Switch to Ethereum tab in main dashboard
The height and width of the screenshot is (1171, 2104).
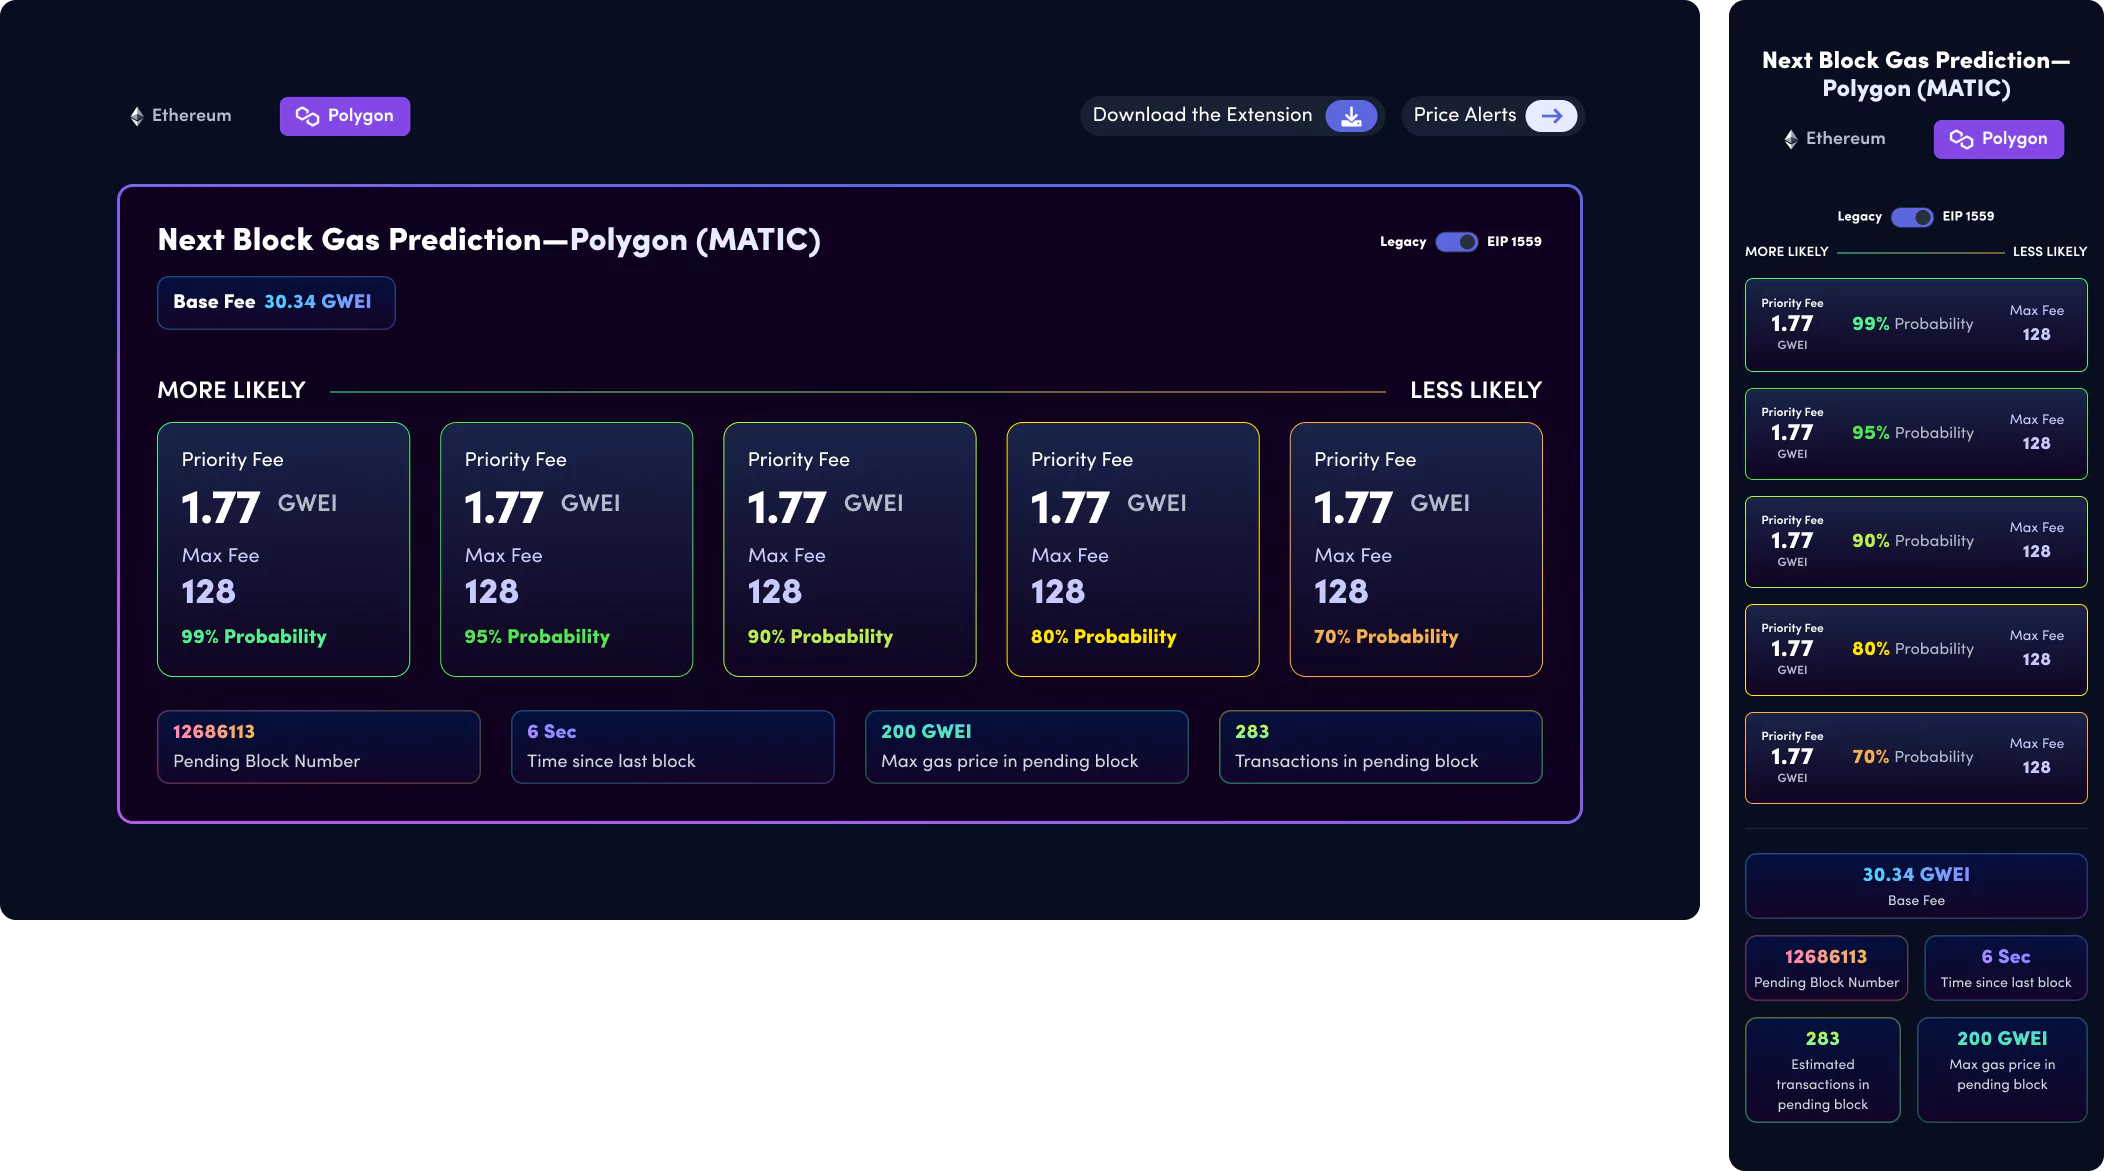pos(181,116)
